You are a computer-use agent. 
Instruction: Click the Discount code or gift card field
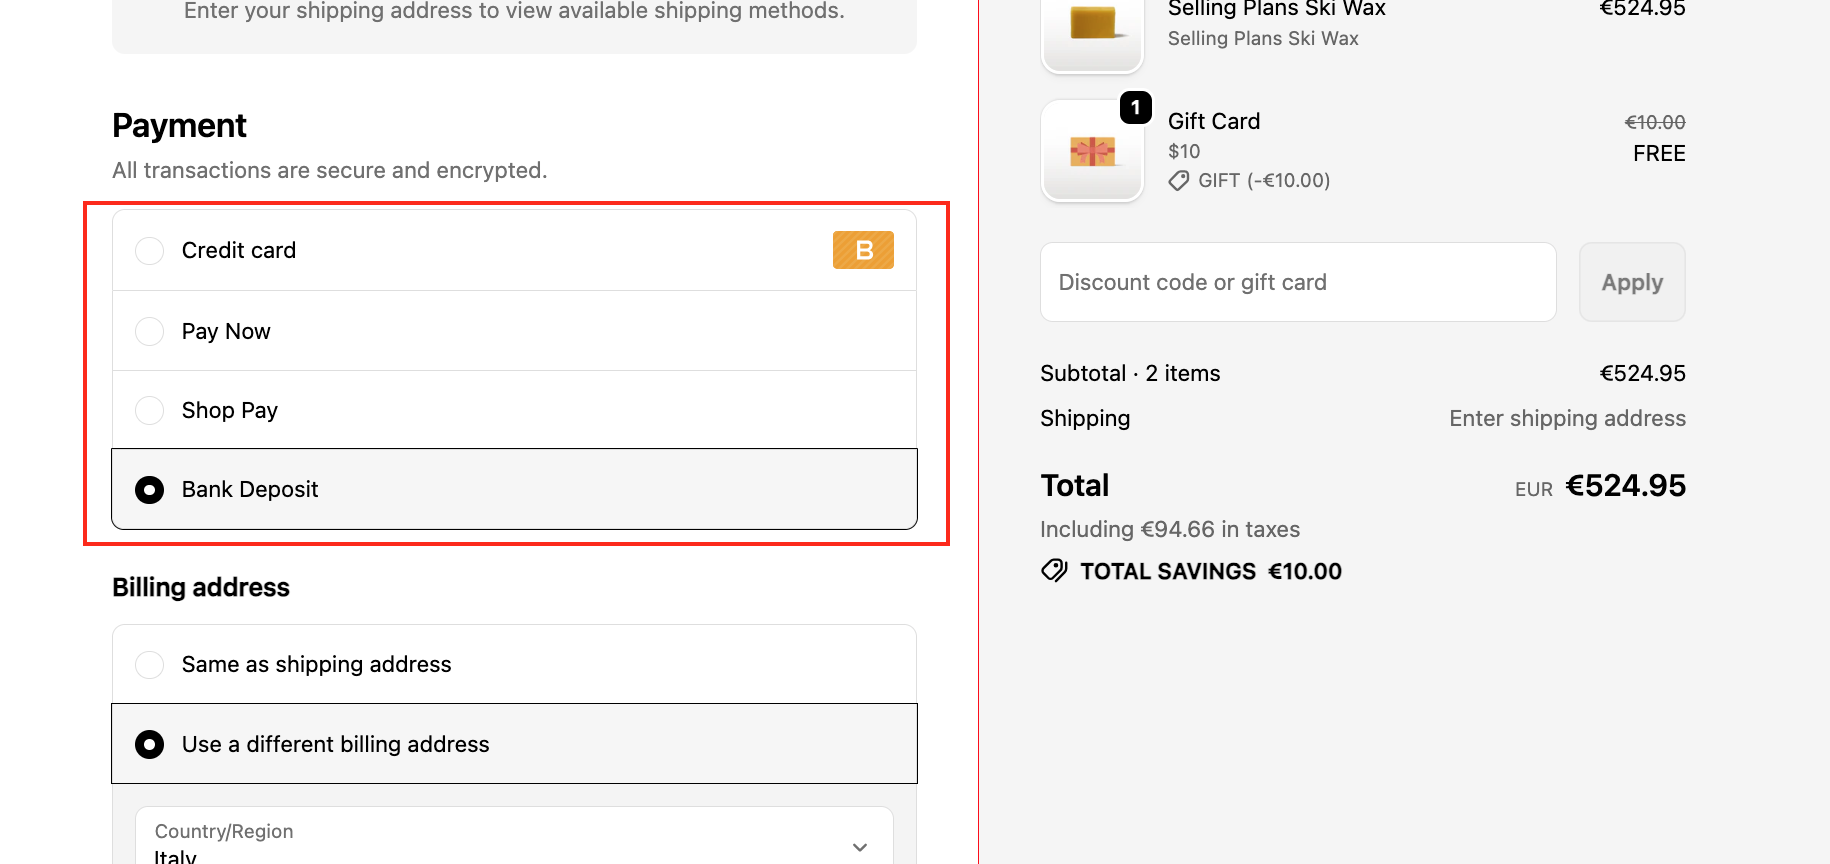click(x=1298, y=282)
